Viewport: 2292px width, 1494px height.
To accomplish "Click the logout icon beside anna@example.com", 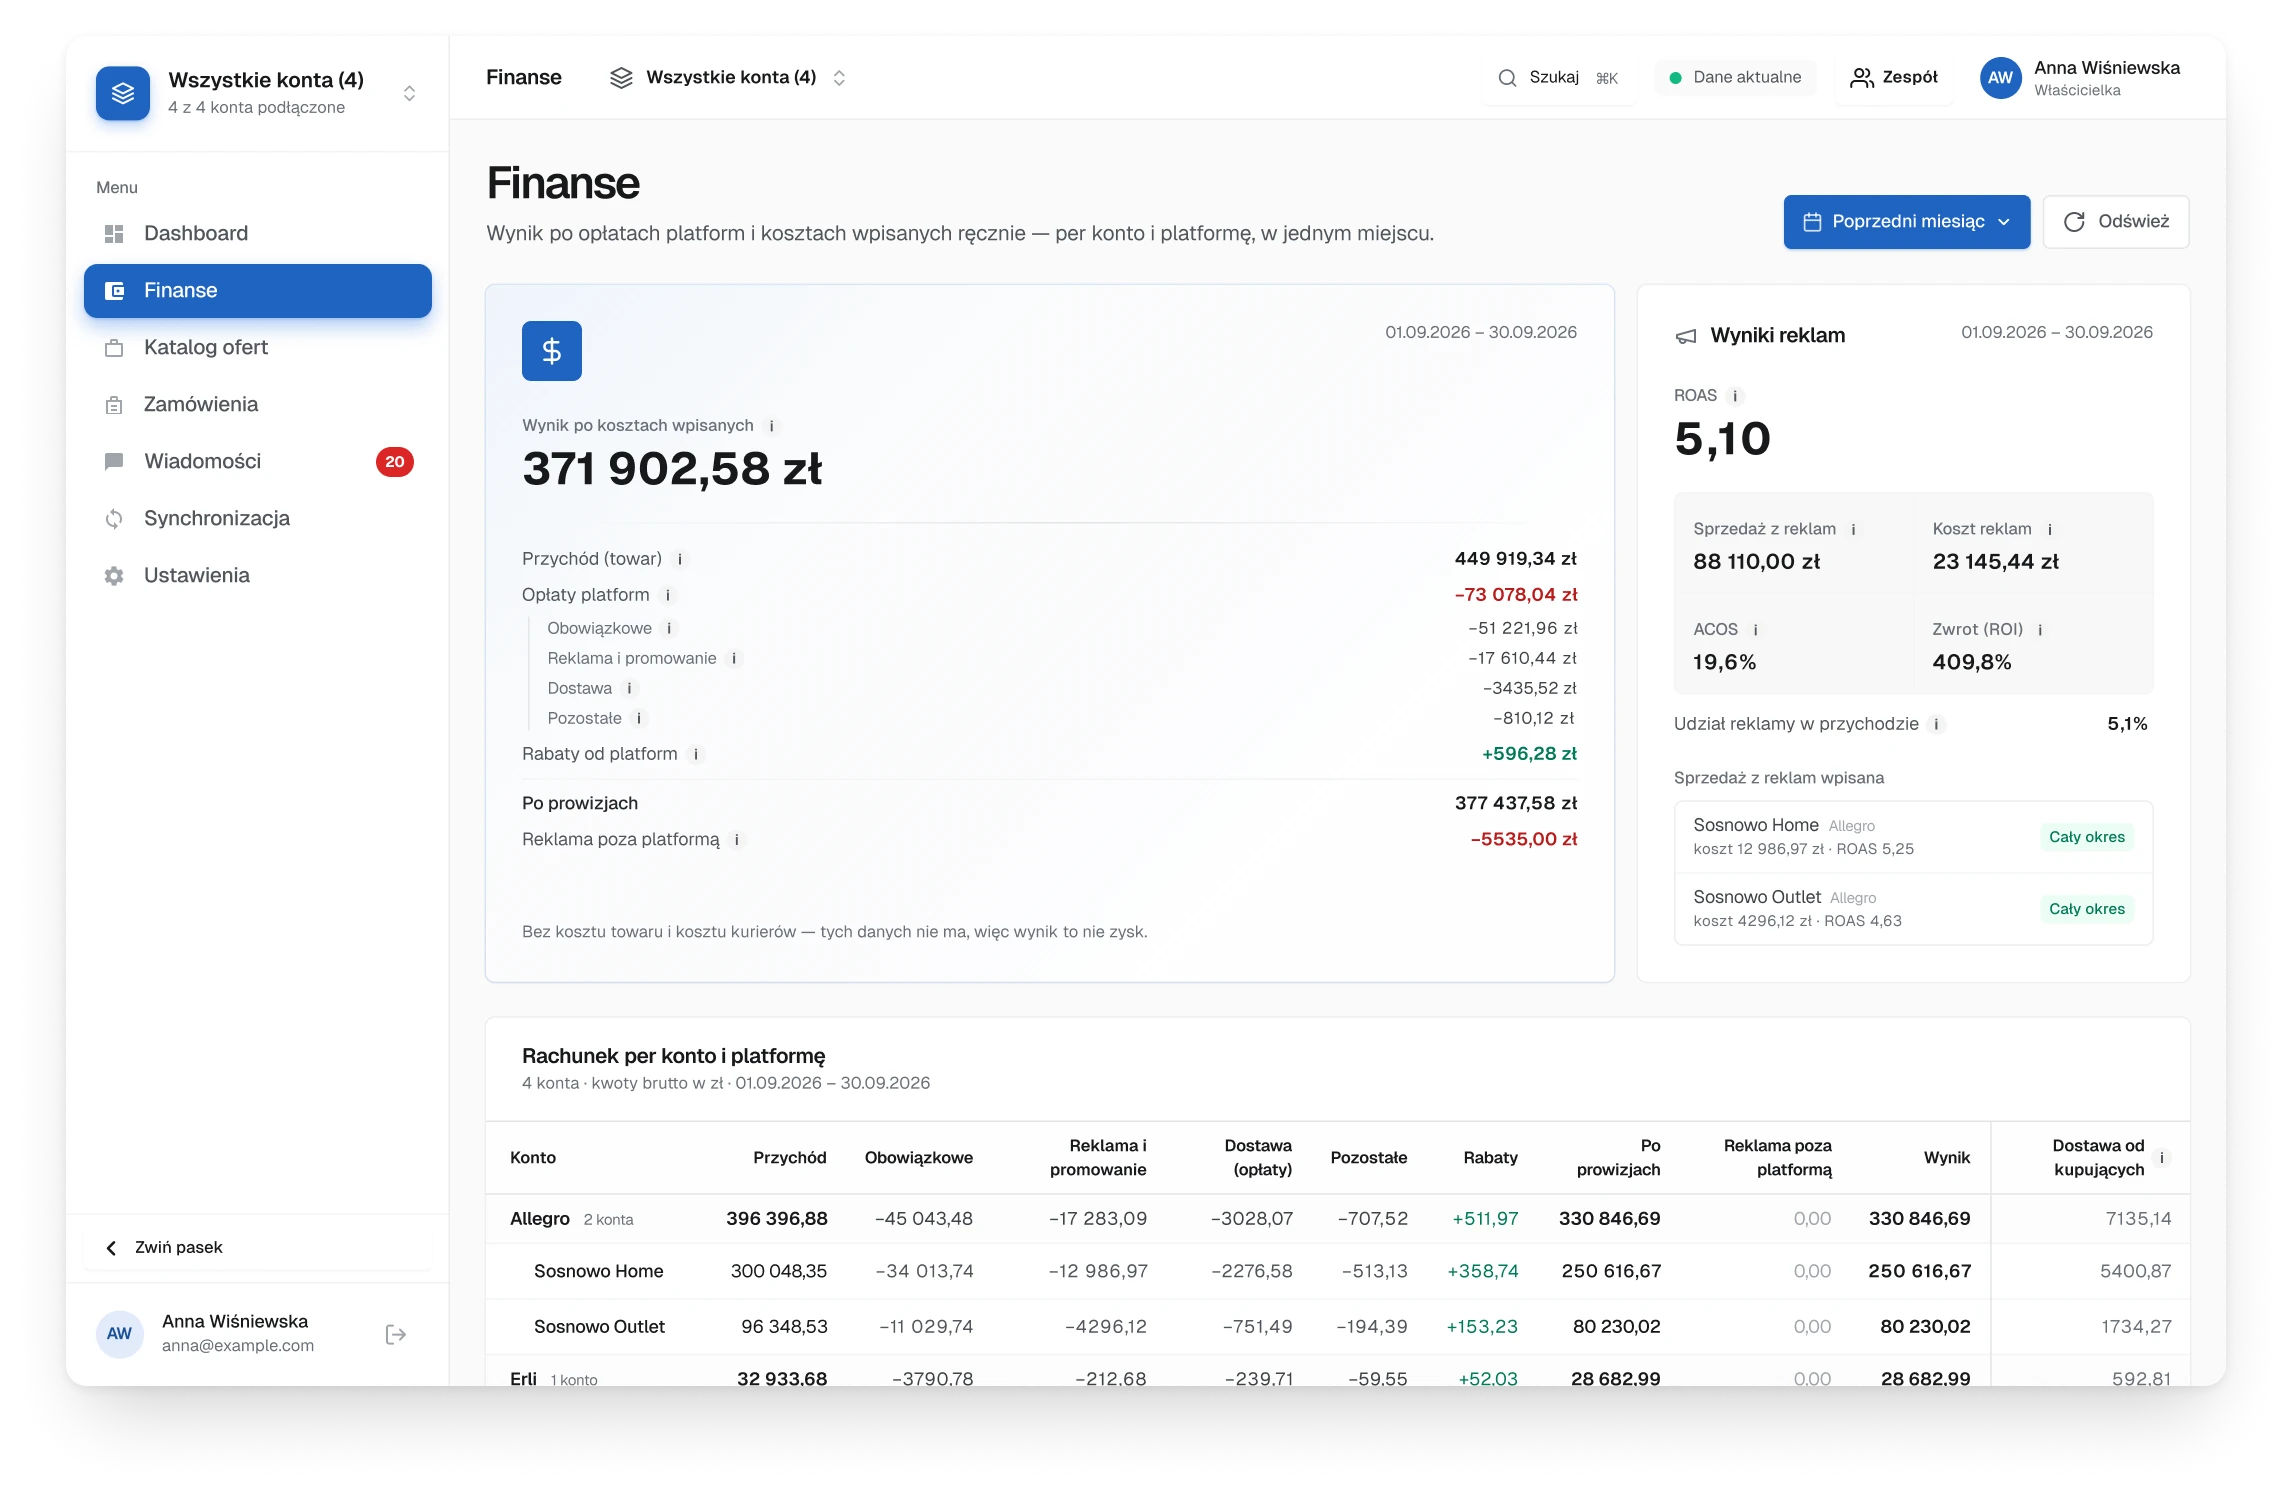I will [396, 1334].
